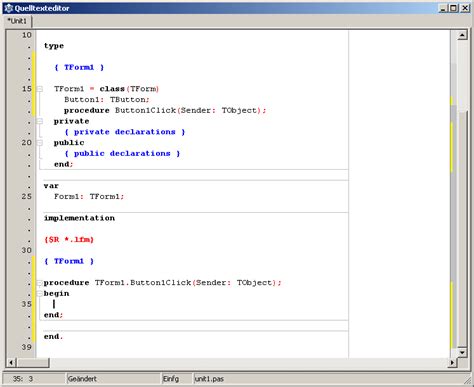474x387 pixels.
Task: Collapse the public section fold marker
Action: (40, 143)
